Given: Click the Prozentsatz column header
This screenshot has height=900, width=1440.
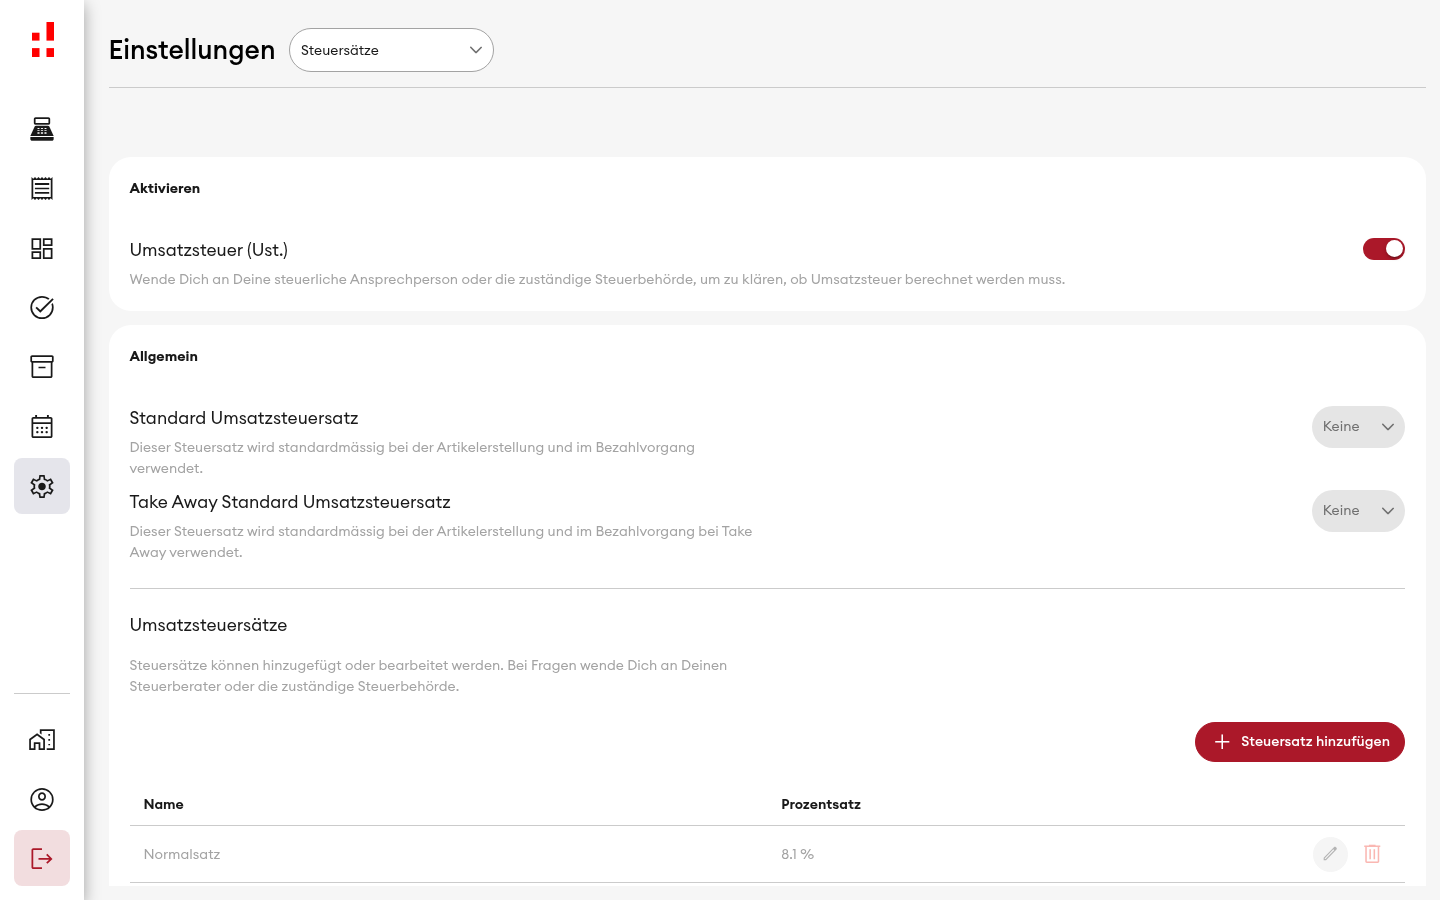Looking at the screenshot, I should coord(821,804).
